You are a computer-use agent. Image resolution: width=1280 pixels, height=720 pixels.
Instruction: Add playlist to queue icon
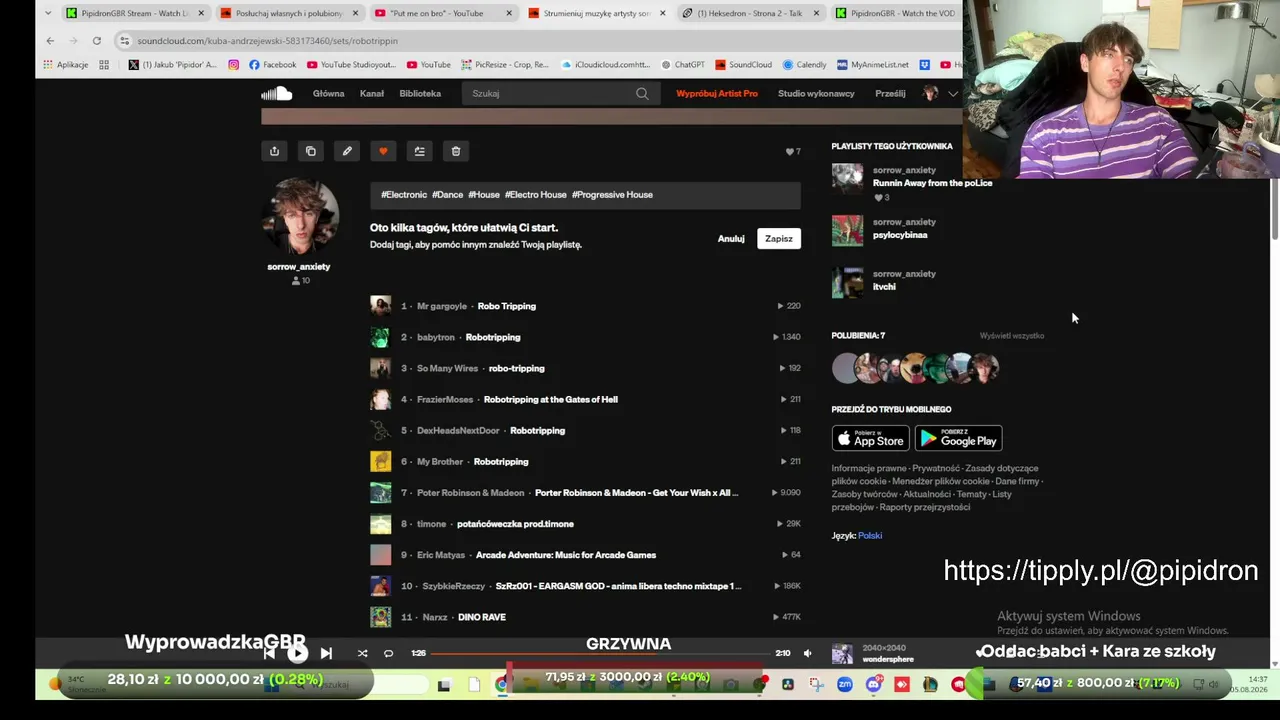tap(419, 151)
